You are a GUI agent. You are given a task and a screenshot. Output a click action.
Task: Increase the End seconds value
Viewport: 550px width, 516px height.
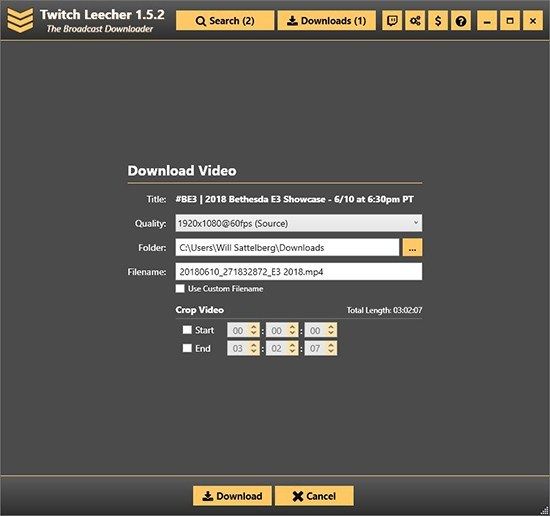point(331,345)
